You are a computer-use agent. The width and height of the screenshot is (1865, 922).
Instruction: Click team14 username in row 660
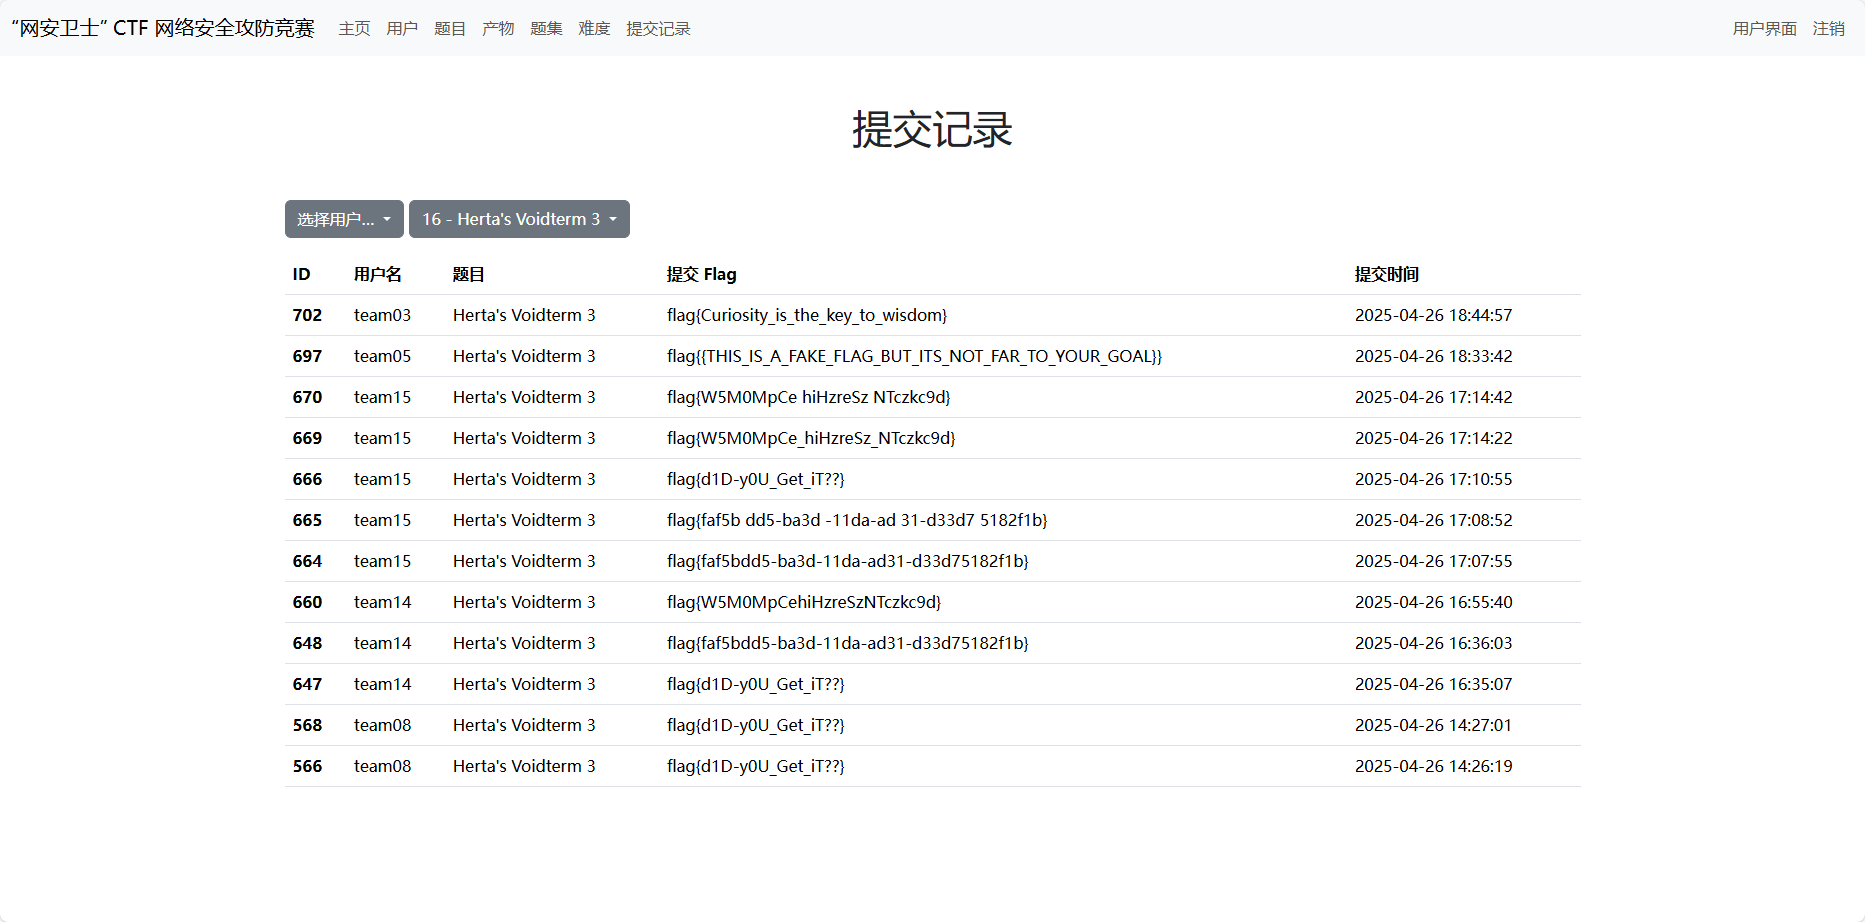point(382,602)
